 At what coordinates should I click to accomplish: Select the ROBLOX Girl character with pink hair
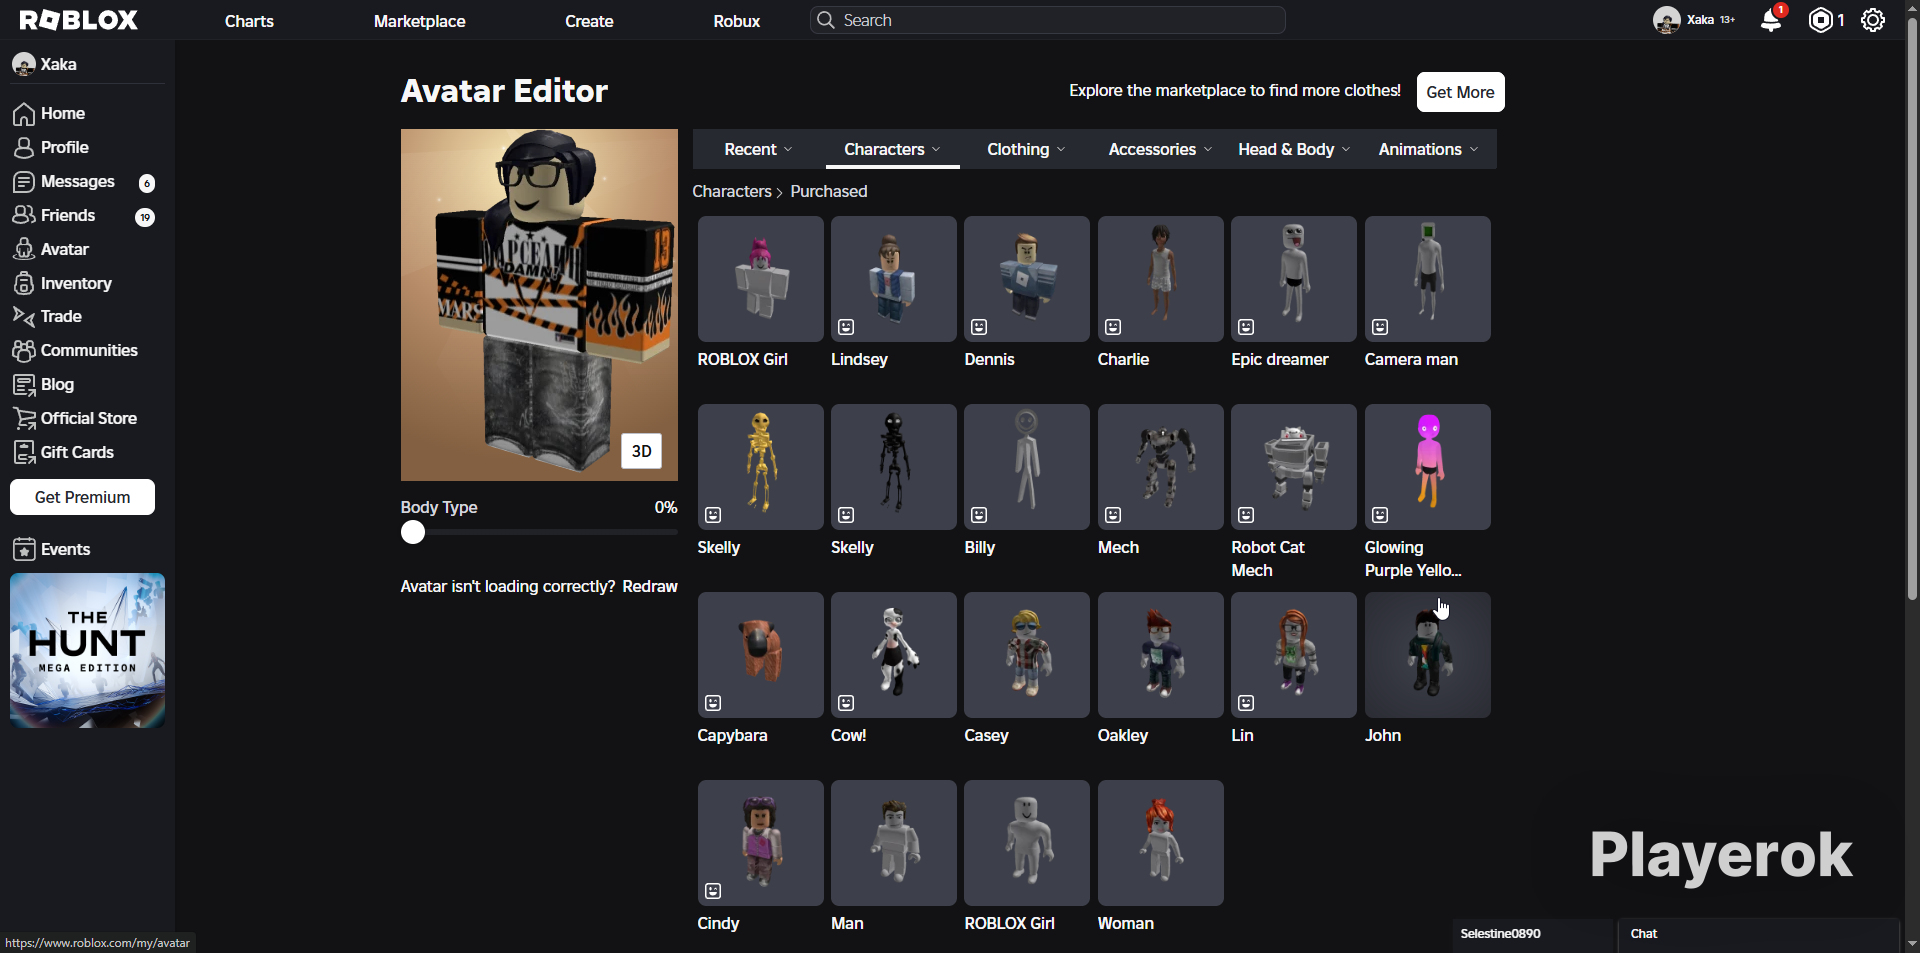(x=761, y=279)
